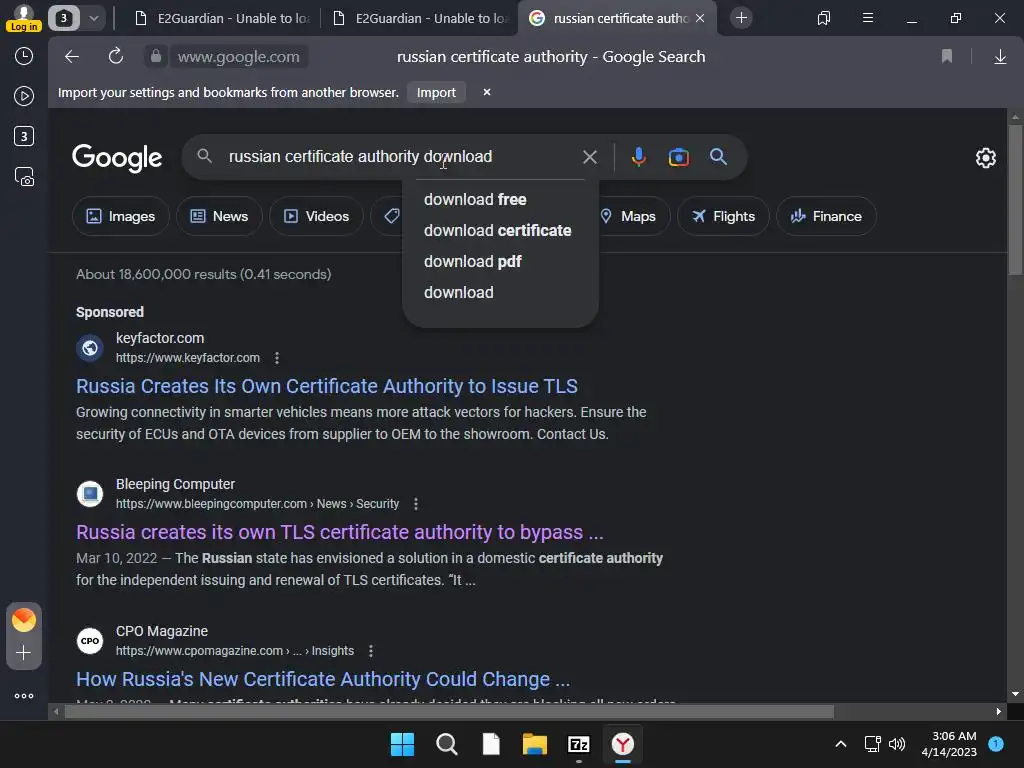Click the connection lock icon
The height and width of the screenshot is (768, 1024).
[x=155, y=57]
